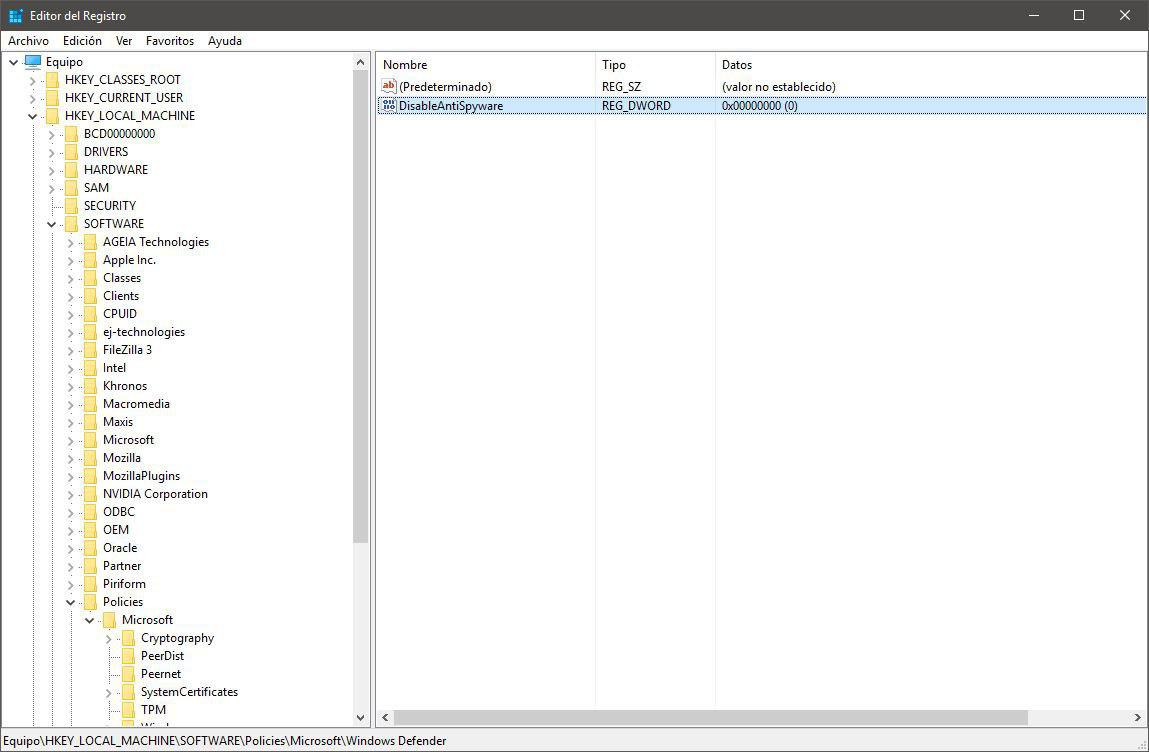This screenshot has width=1149, height=752.
Task: Expand the Cryptography key
Action: point(109,638)
